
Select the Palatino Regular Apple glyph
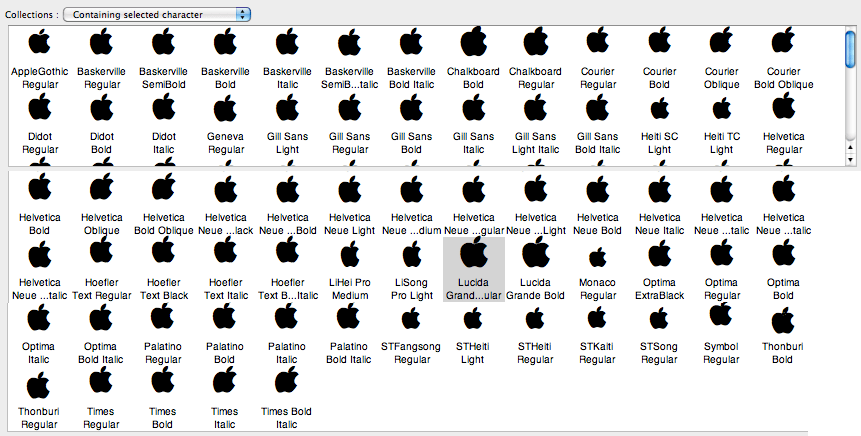tap(163, 316)
